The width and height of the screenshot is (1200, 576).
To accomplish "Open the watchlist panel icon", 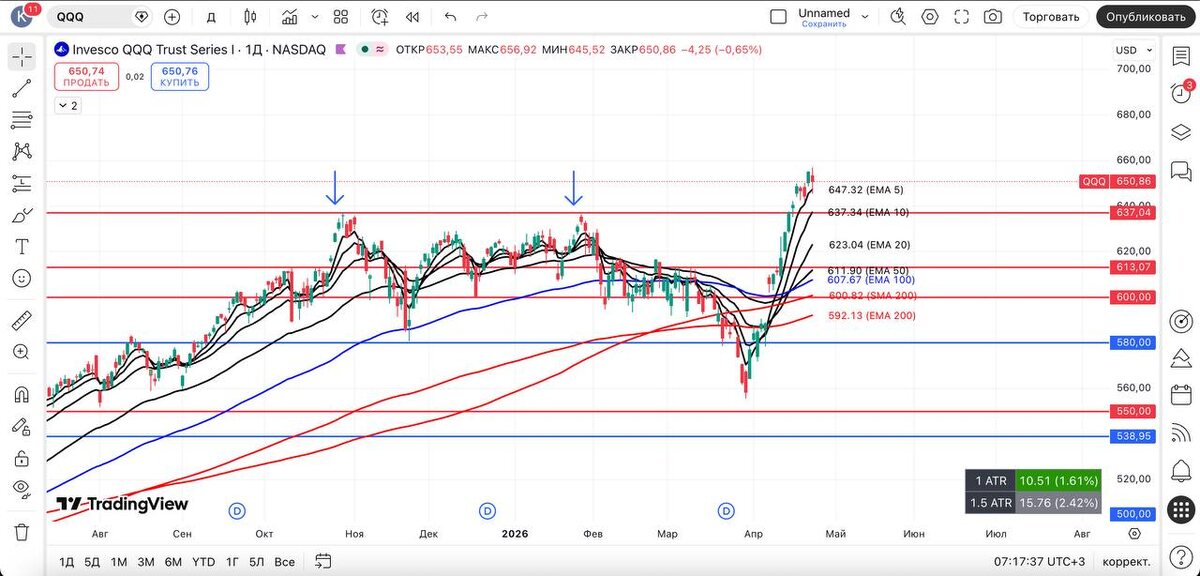I will 1180,56.
